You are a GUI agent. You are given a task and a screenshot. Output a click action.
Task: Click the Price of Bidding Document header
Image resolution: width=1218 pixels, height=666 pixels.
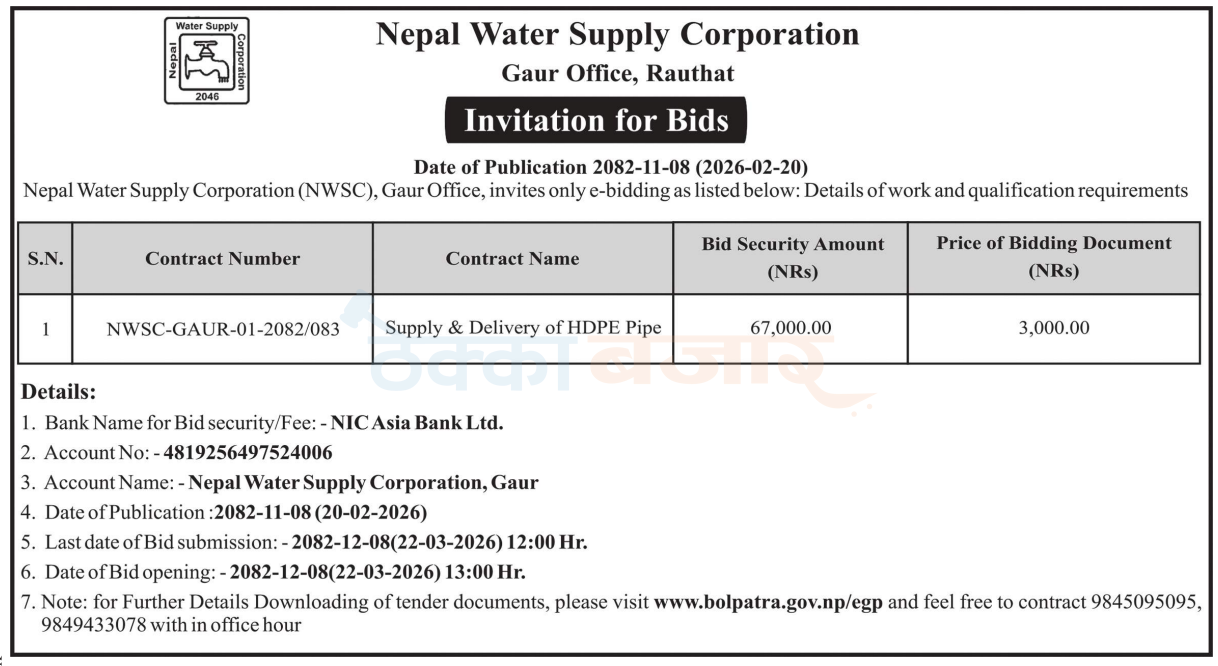pos(1054,258)
